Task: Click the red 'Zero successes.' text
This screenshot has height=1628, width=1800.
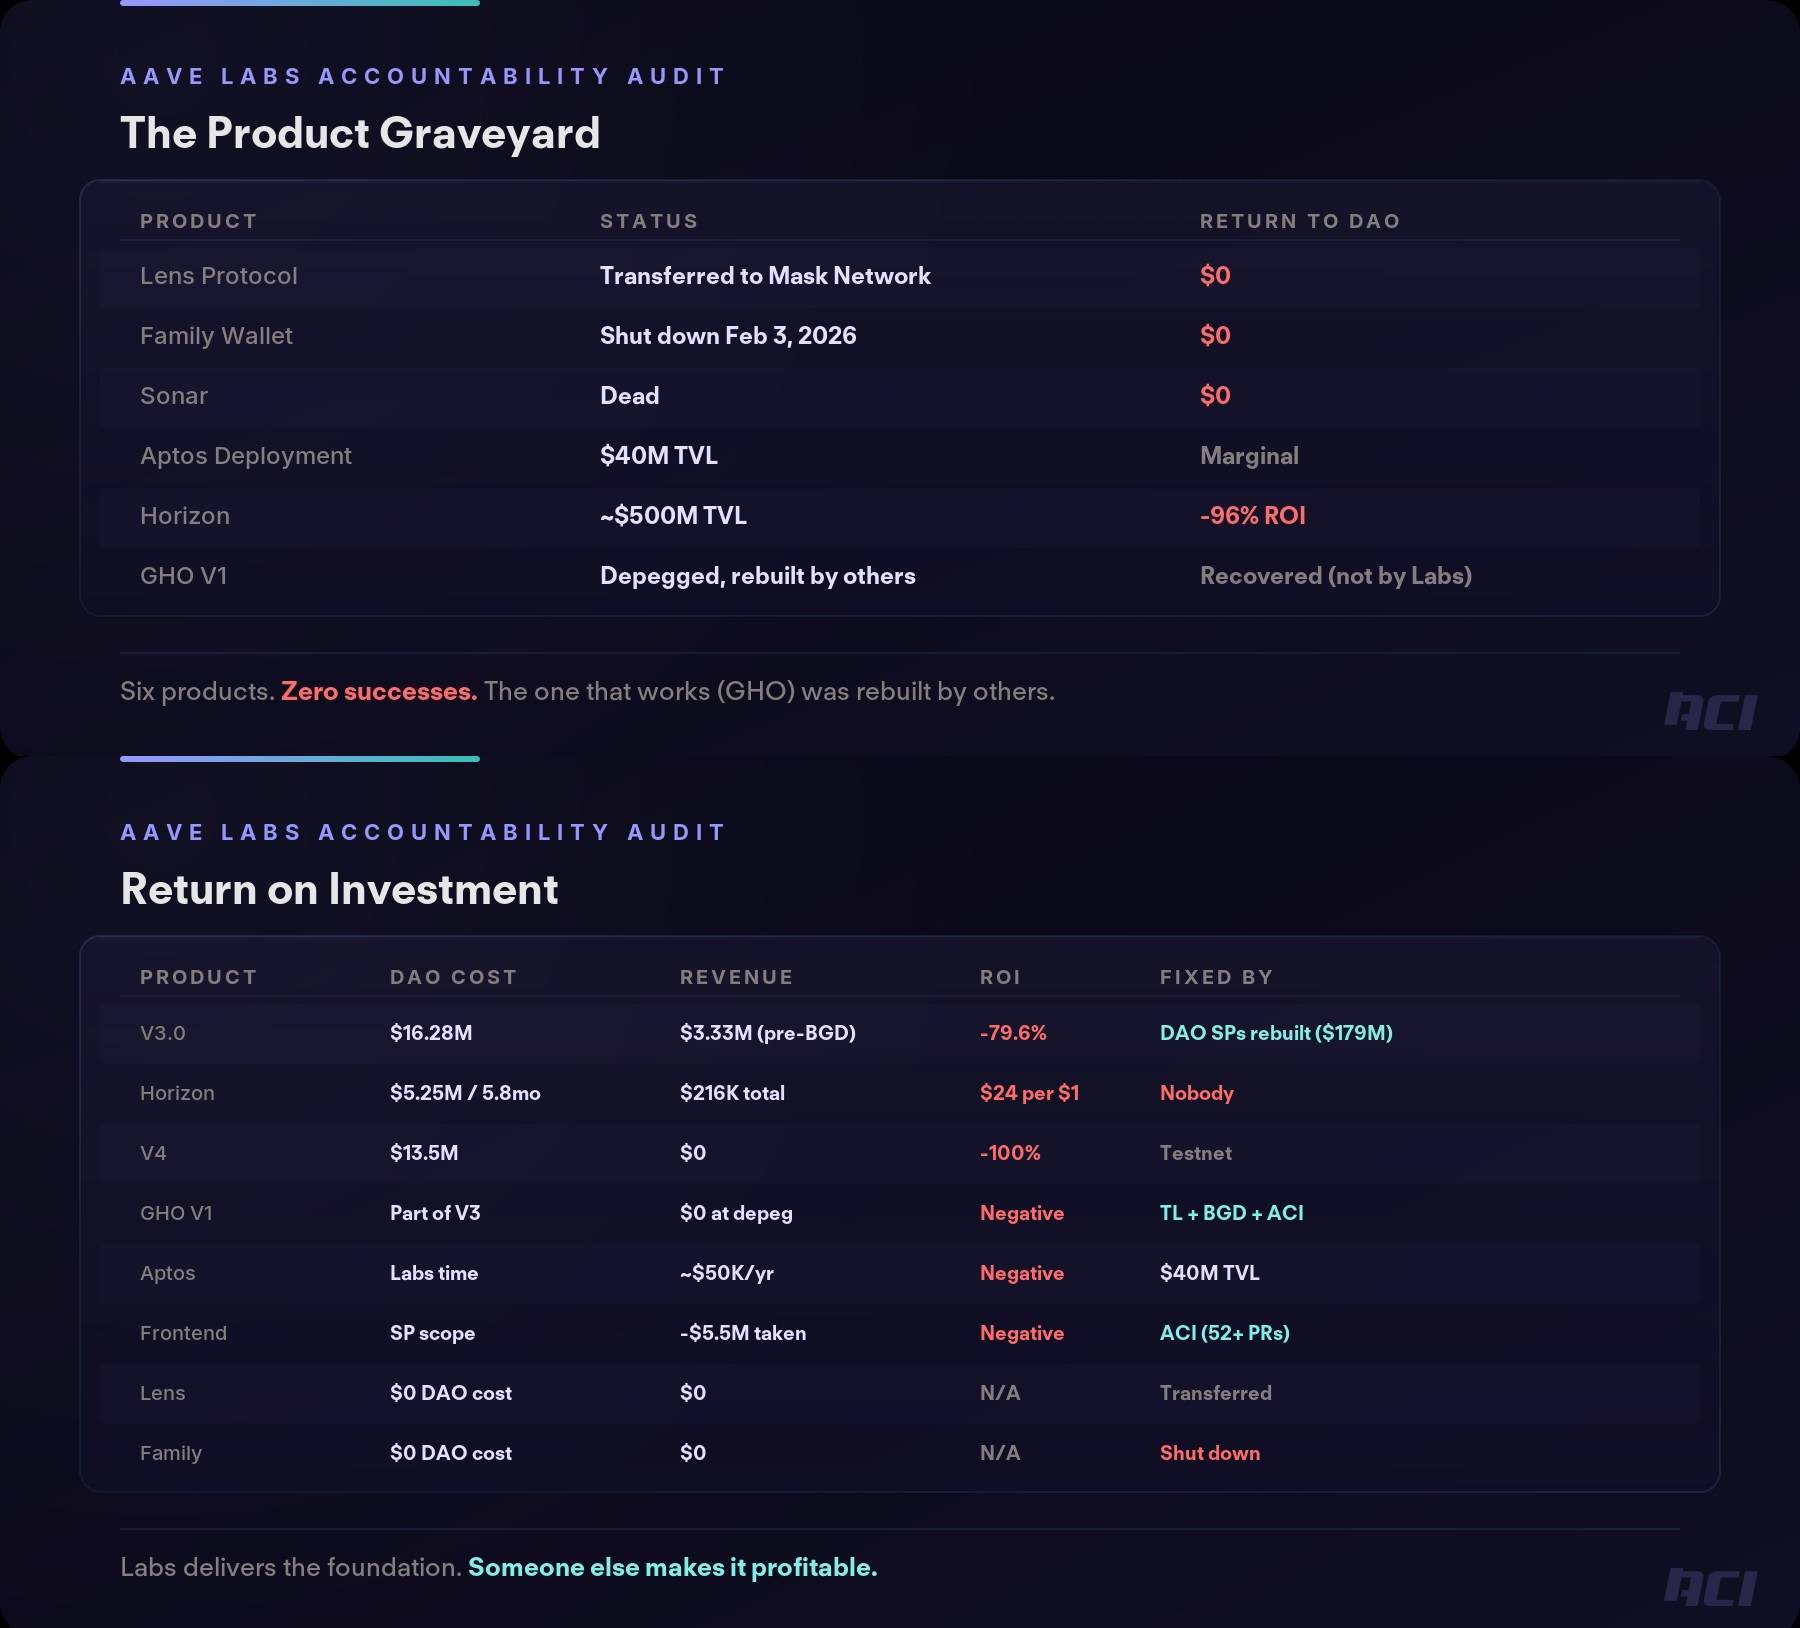Action: click(x=379, y=692)
